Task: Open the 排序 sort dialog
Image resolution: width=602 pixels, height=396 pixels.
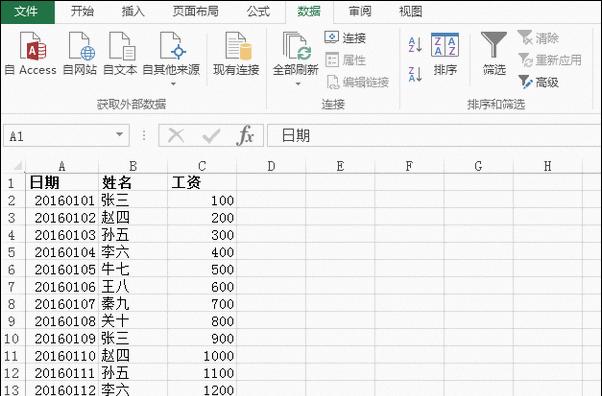Action: click(x=445, y=54)
